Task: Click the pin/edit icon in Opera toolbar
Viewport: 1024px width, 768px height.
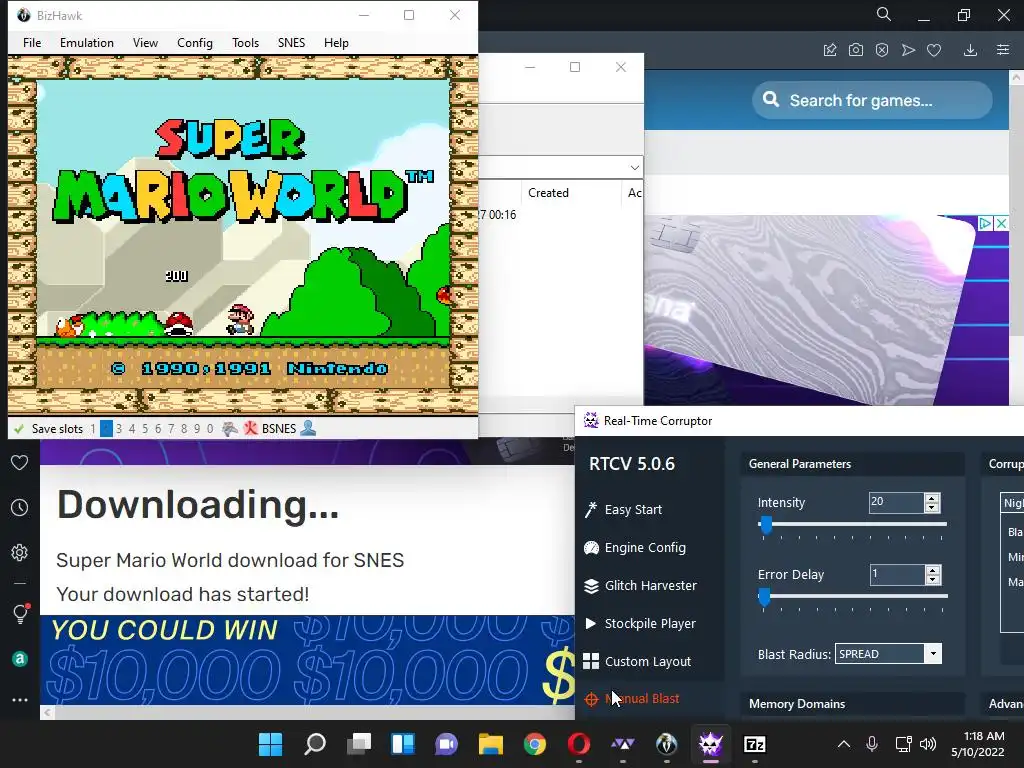Action: [830, 50]
